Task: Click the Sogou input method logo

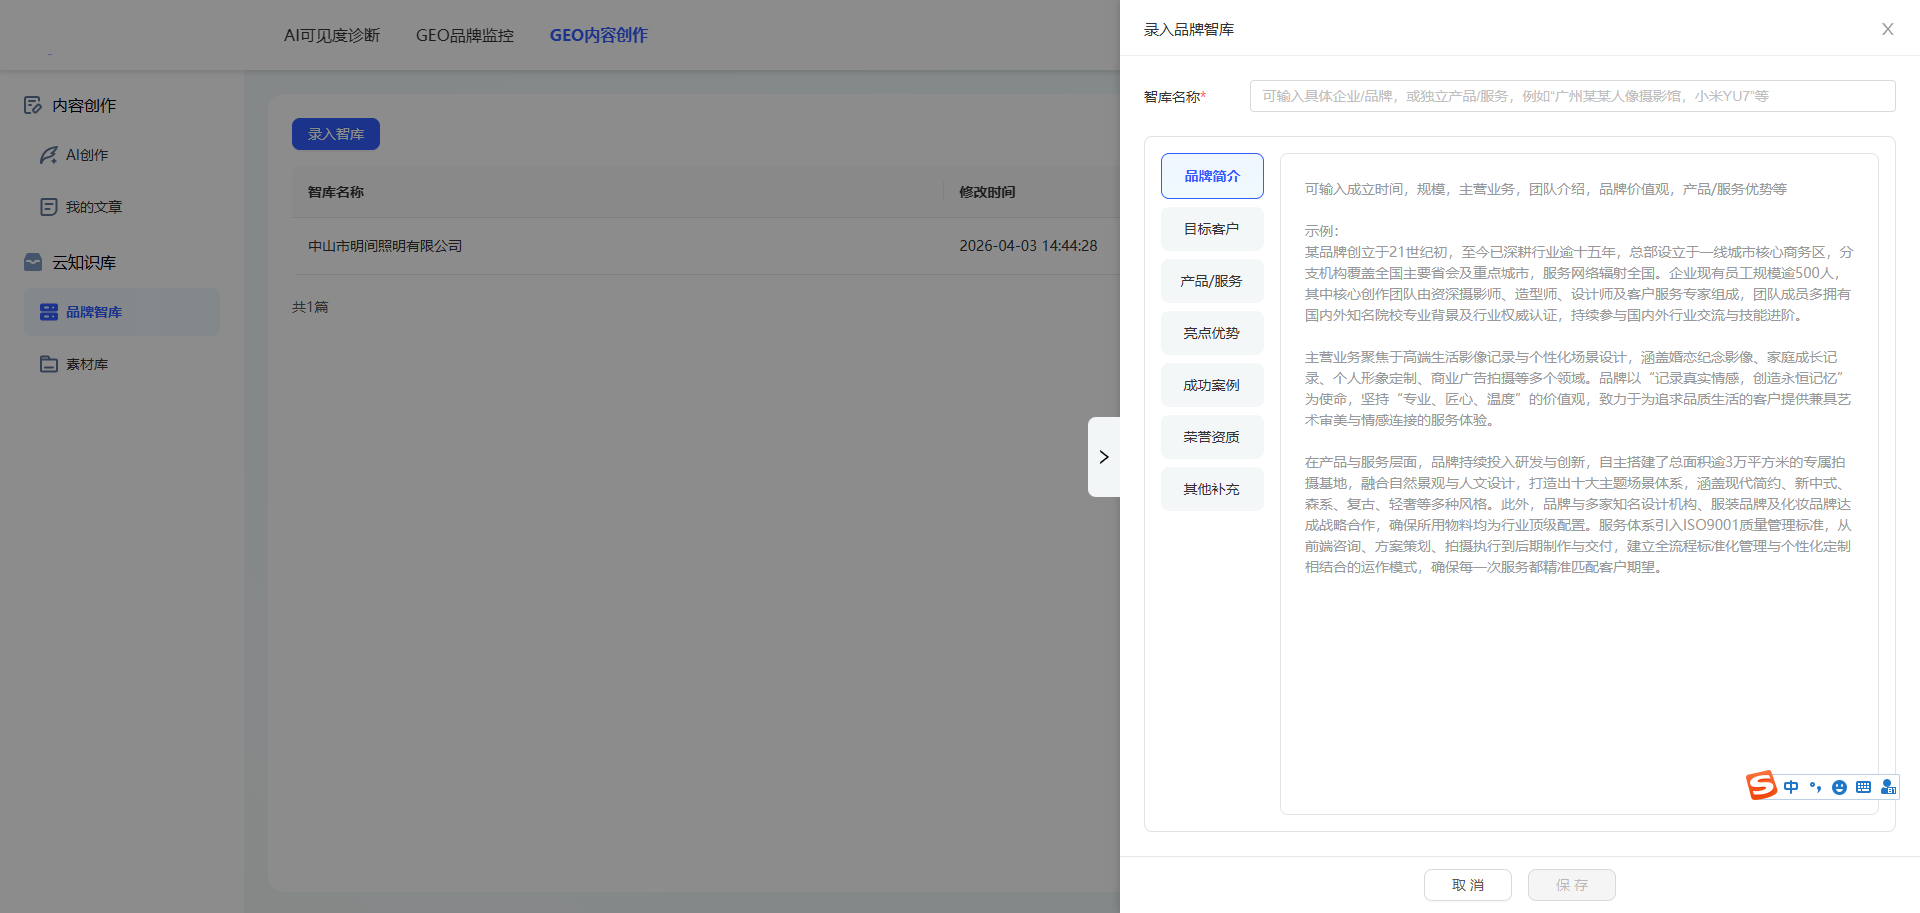Action: click(1761, 786)
